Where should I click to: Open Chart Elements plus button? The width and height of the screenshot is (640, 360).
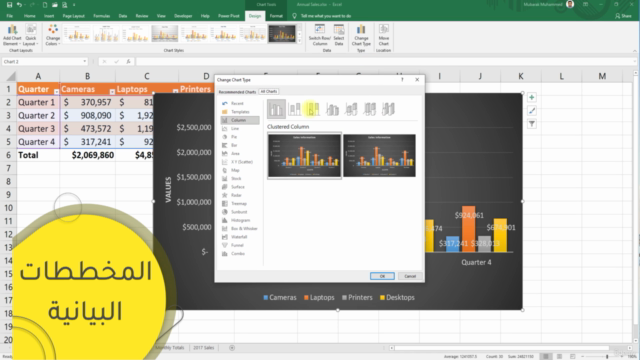click(x=531, y=97)
